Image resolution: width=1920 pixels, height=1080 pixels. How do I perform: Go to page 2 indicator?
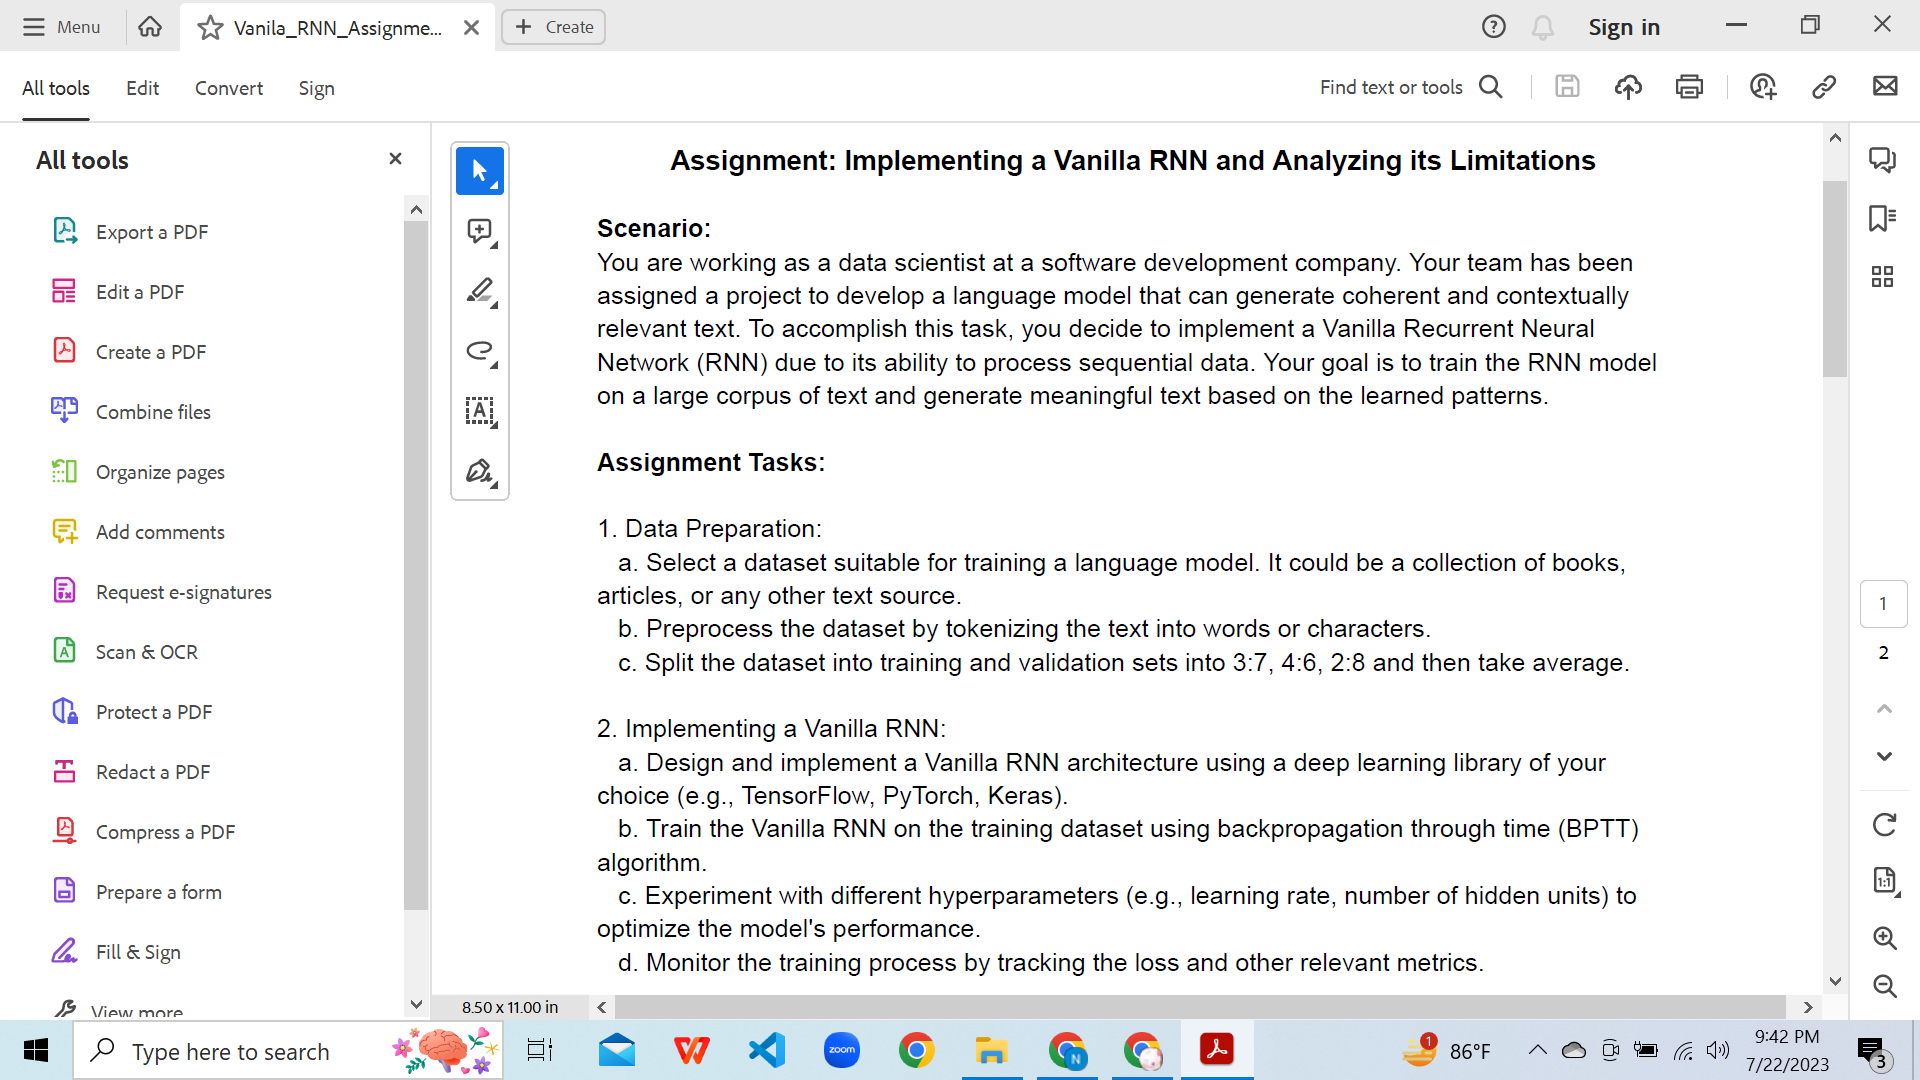[x=1883, y=653]
